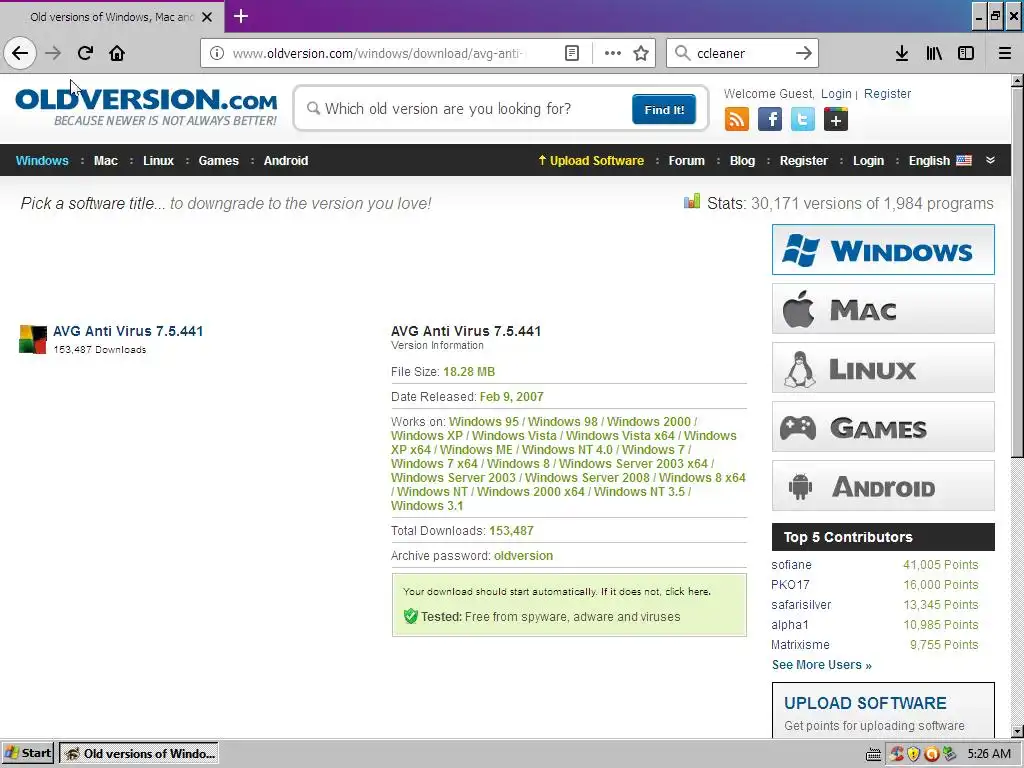Open the browser home page icon

(x=117, y=53)
